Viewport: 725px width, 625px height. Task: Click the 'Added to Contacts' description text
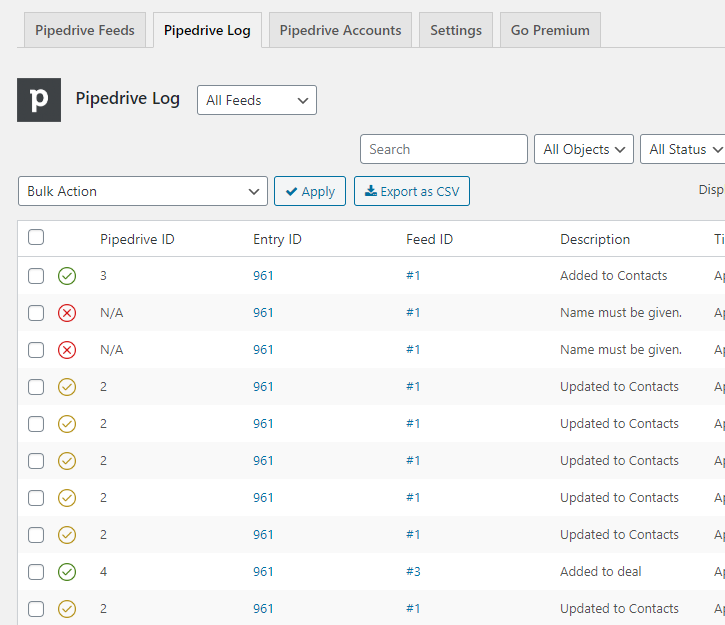point(614,276)
